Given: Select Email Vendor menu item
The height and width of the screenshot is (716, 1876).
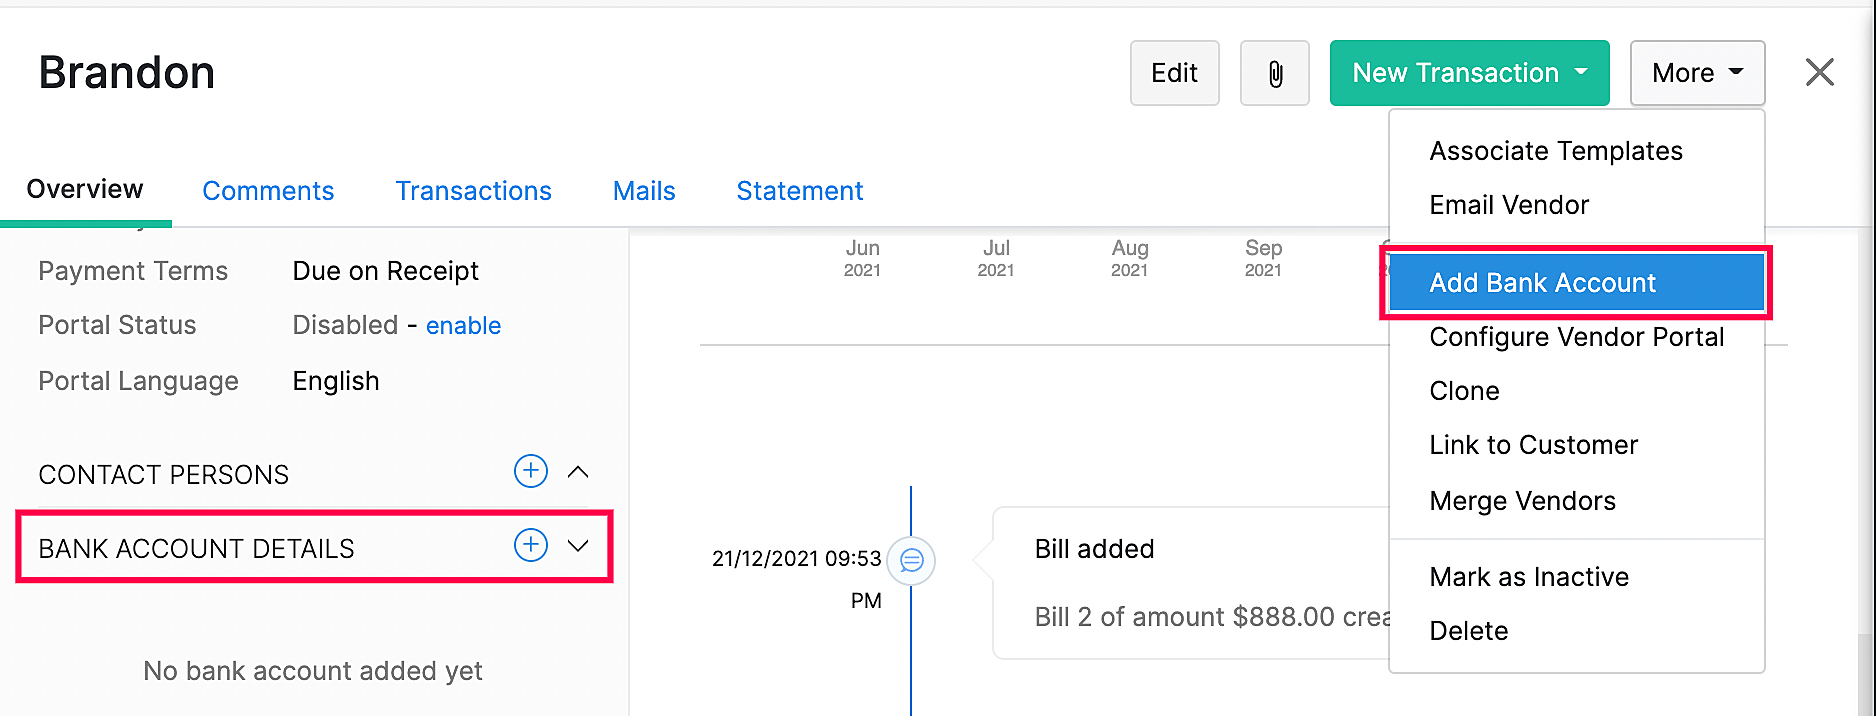Looking at the screenshot, I should click(1508, 205).
